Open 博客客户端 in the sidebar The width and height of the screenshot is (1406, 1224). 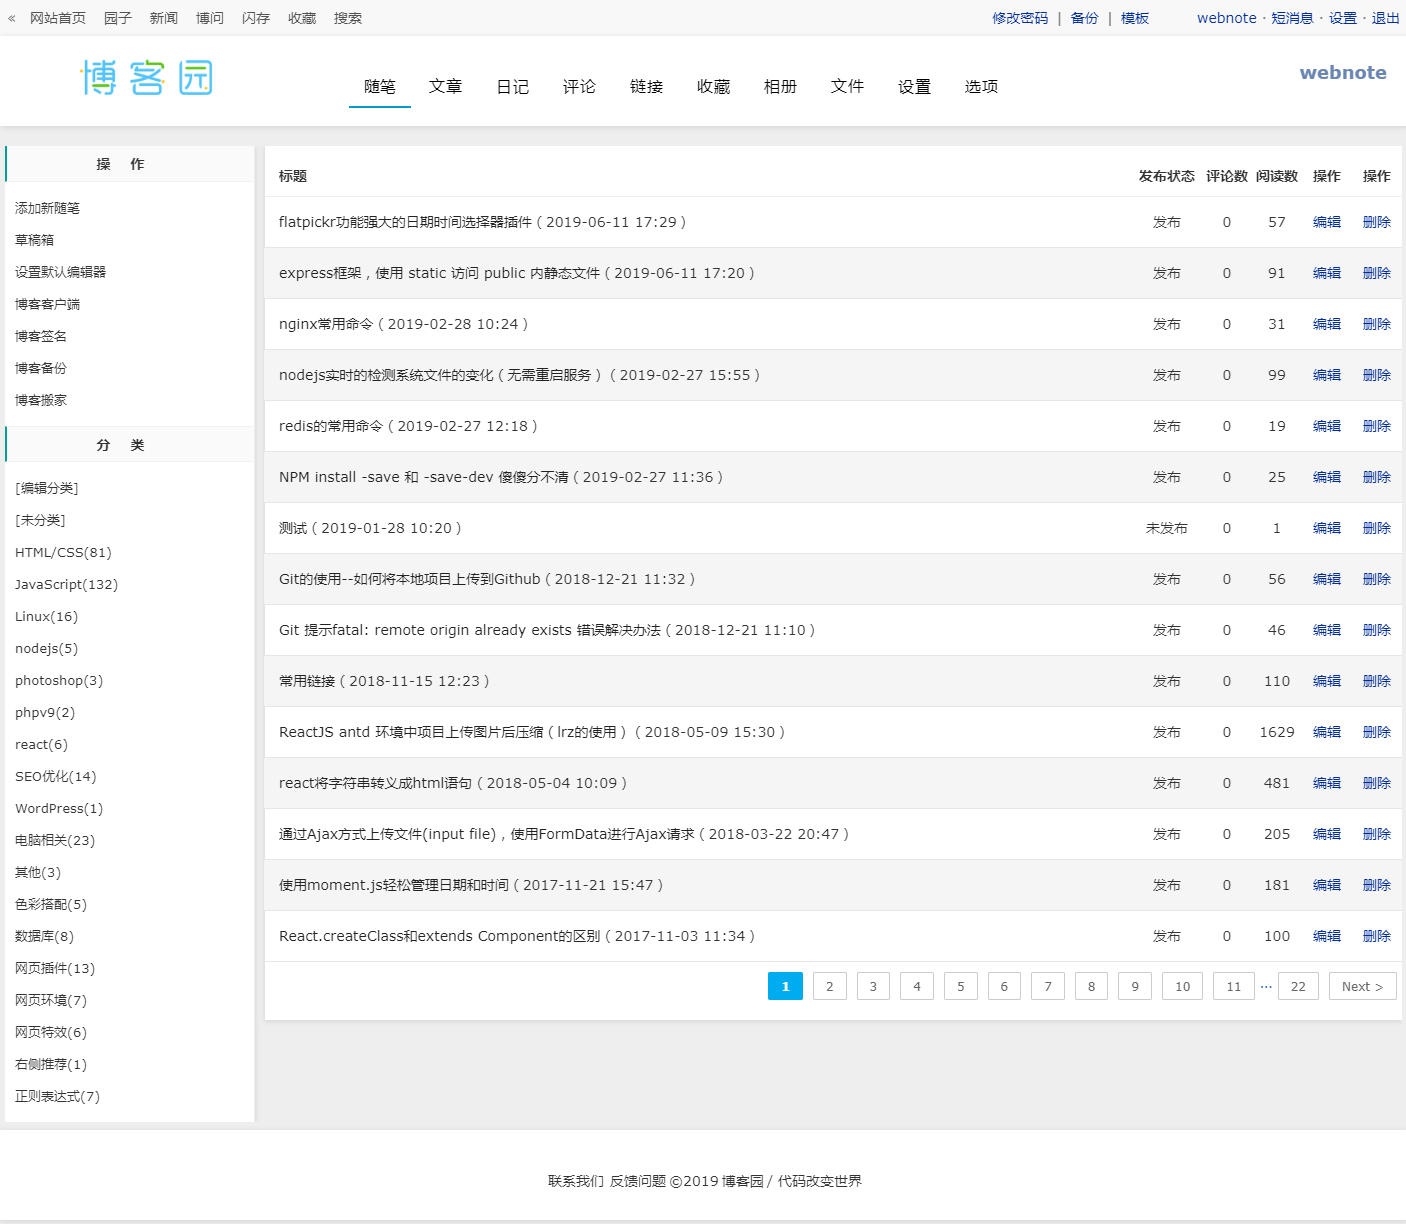[x=48, y=304]
